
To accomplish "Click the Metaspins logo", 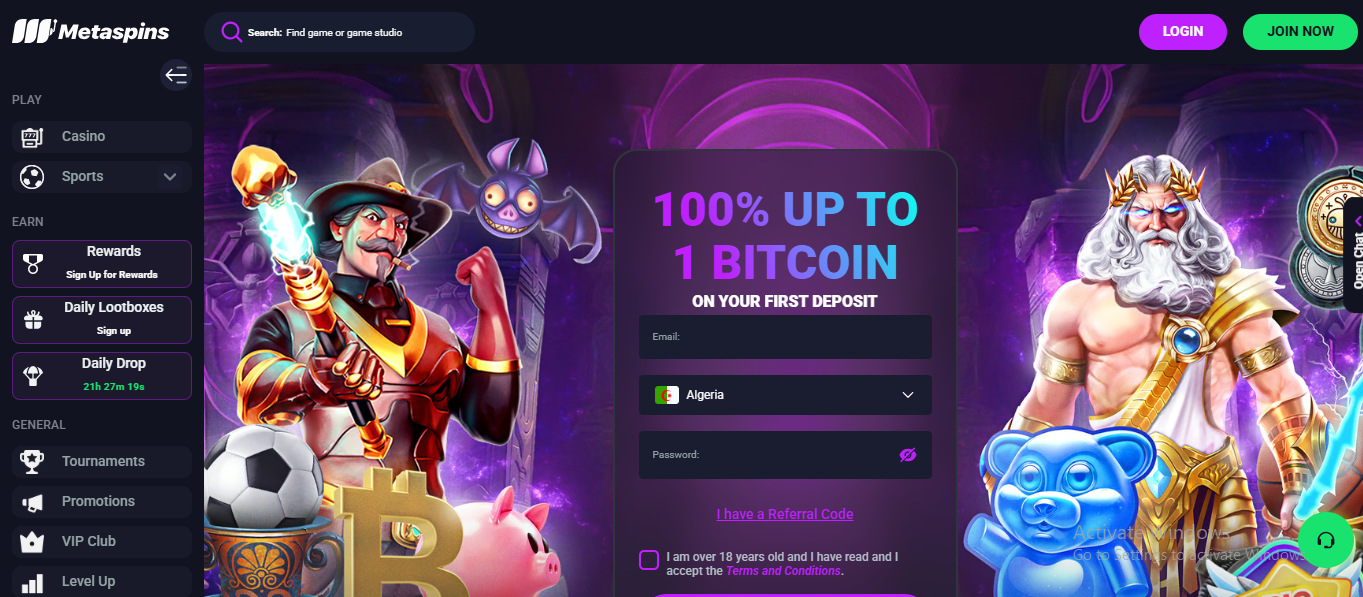I will (x=91, y=32).
